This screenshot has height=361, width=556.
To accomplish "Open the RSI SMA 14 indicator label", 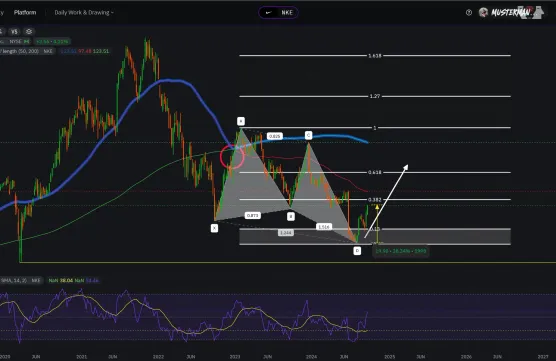I will point(21,281).
